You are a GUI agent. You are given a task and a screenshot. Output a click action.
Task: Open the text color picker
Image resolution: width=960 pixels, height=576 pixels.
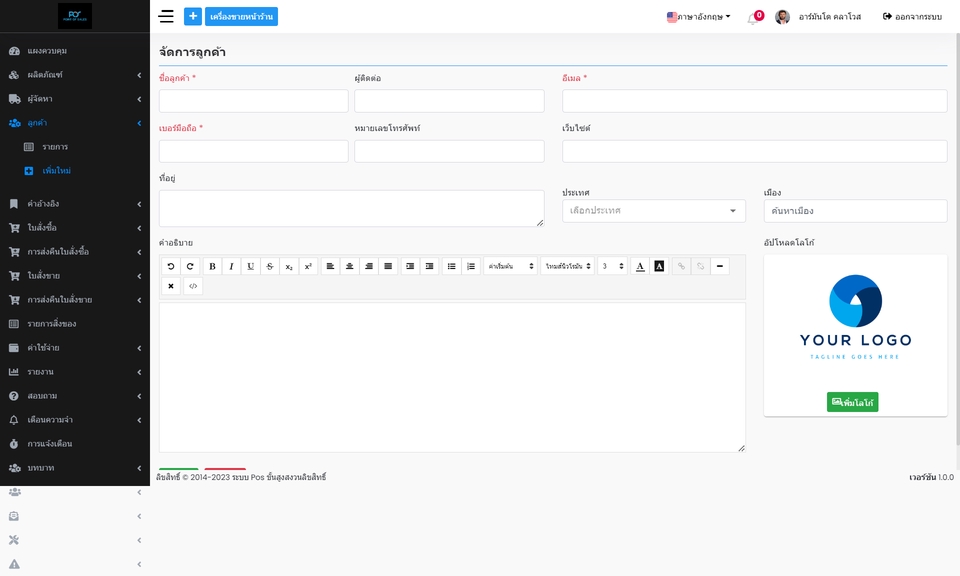tap(640, 266)
